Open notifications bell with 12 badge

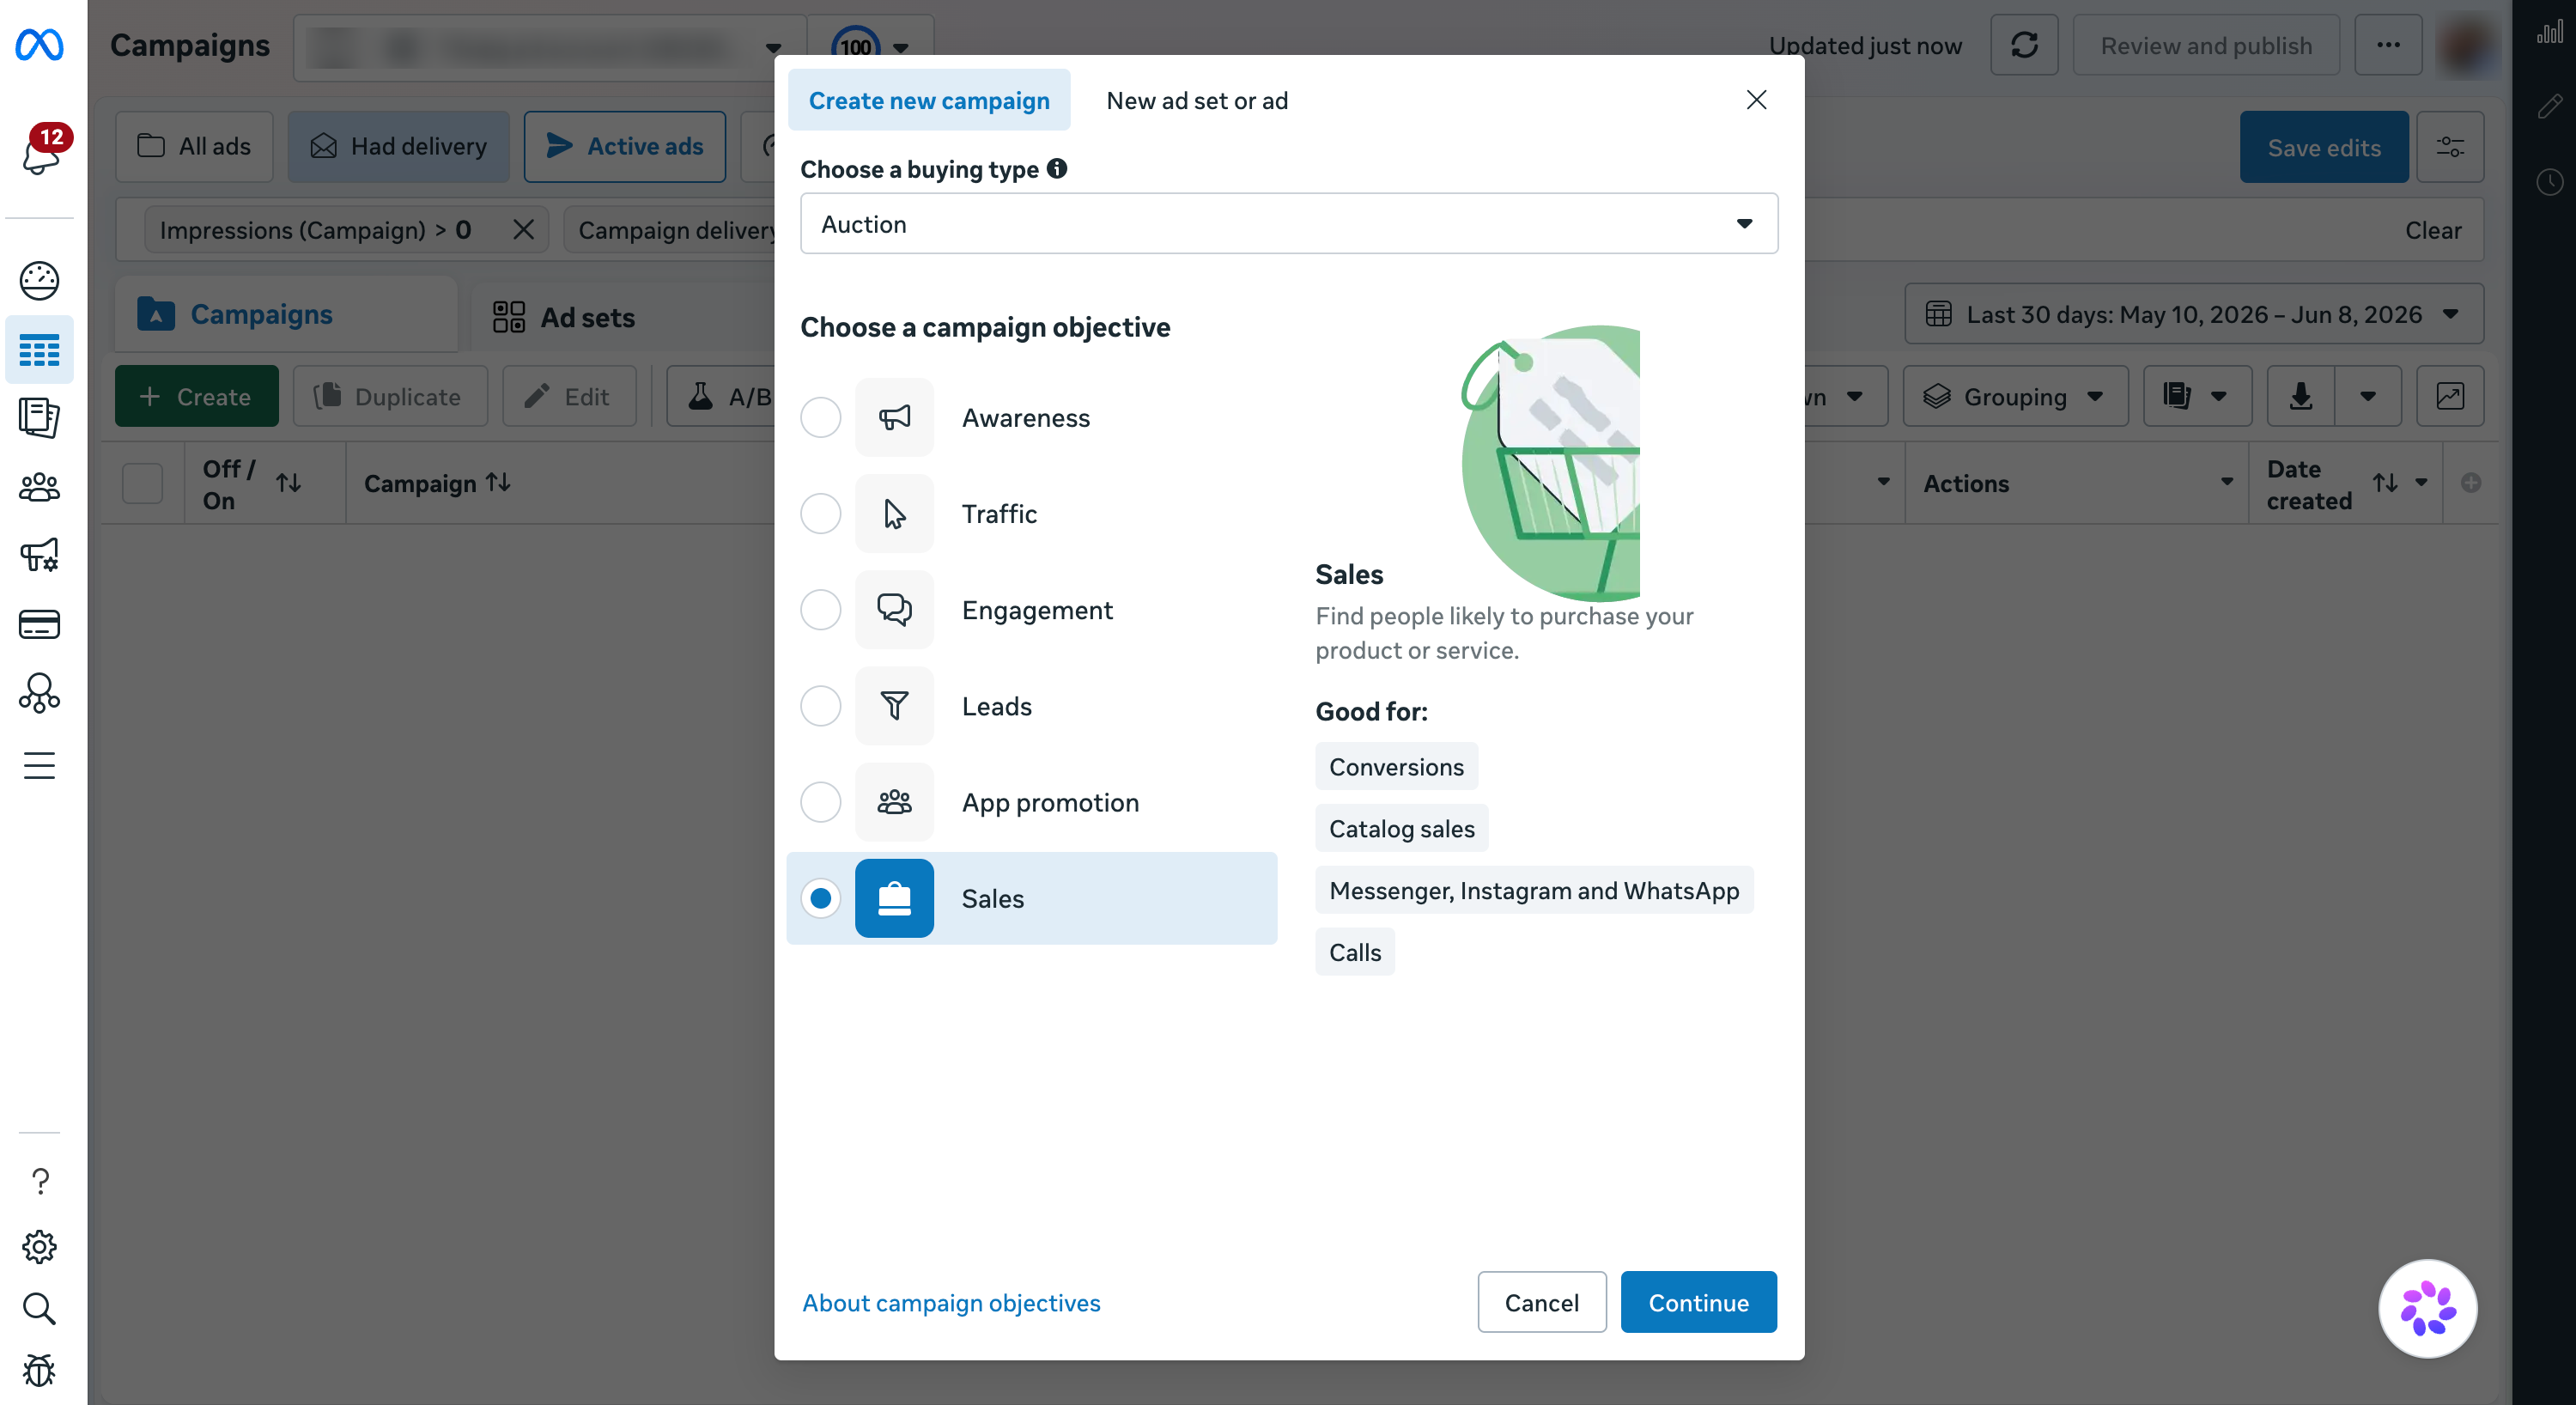coord(41,150)
